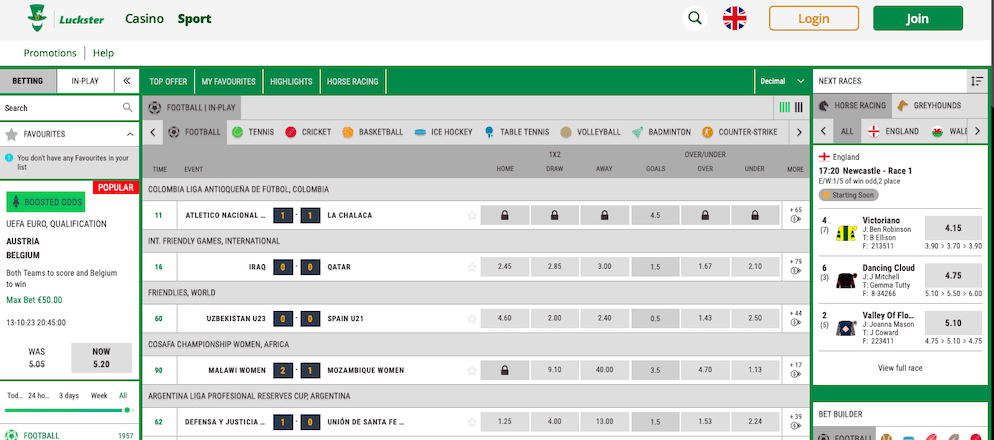994x440 pixels.
Task: Click Boosted Odds green badge
Action: pos(46,202)
